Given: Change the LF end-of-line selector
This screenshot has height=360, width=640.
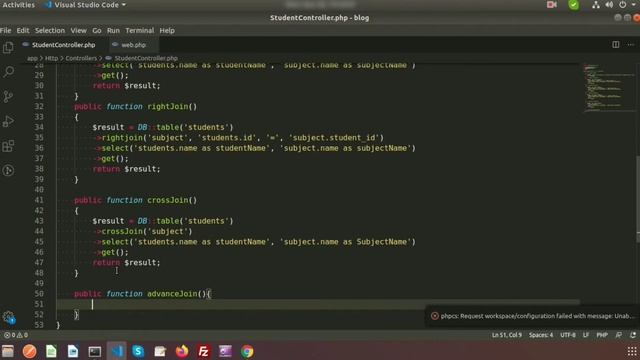Looking at the screenshot, I should (586, 335).
